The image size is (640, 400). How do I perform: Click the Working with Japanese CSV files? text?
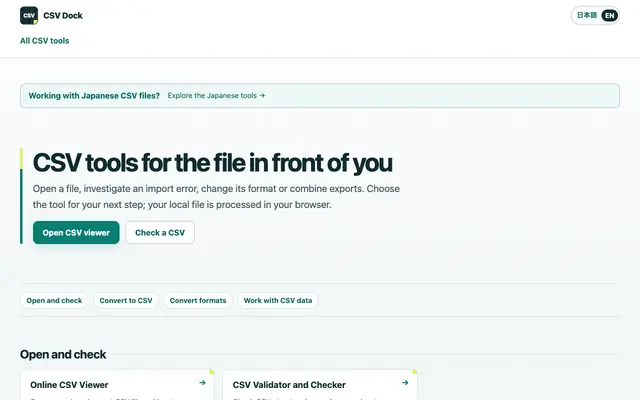pos(94,96)
